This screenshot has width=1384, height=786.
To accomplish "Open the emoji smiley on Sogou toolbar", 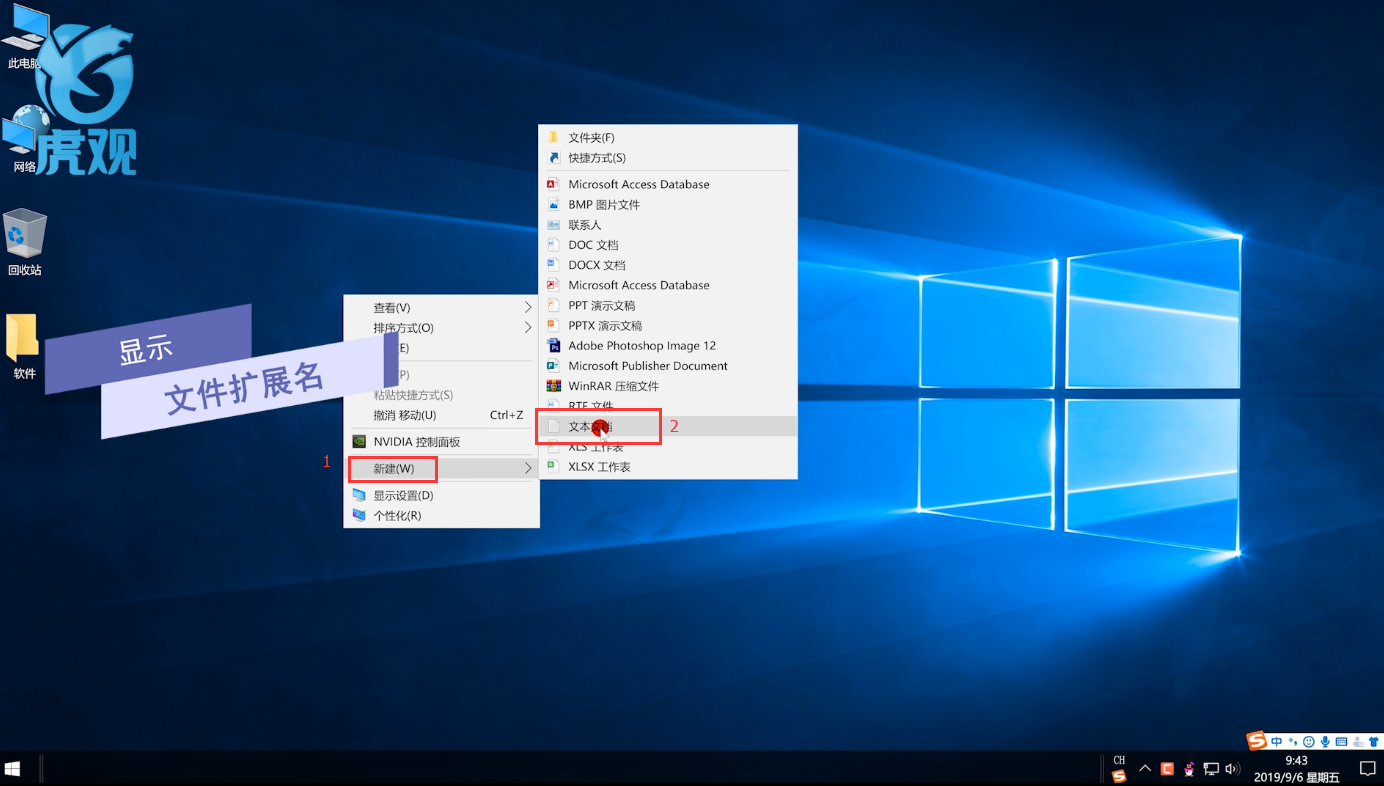I will [x=1309, y=742].
